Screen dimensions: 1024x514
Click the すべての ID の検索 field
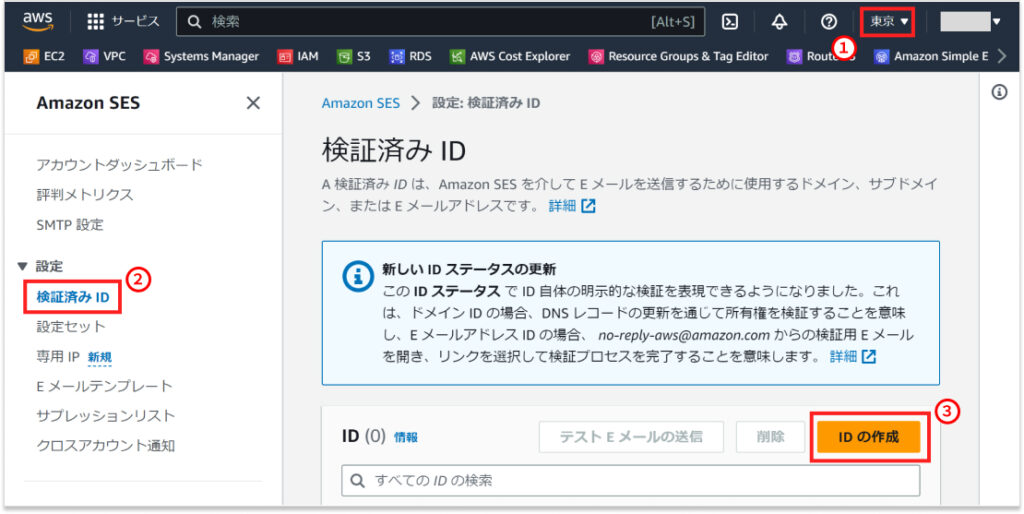630,481
